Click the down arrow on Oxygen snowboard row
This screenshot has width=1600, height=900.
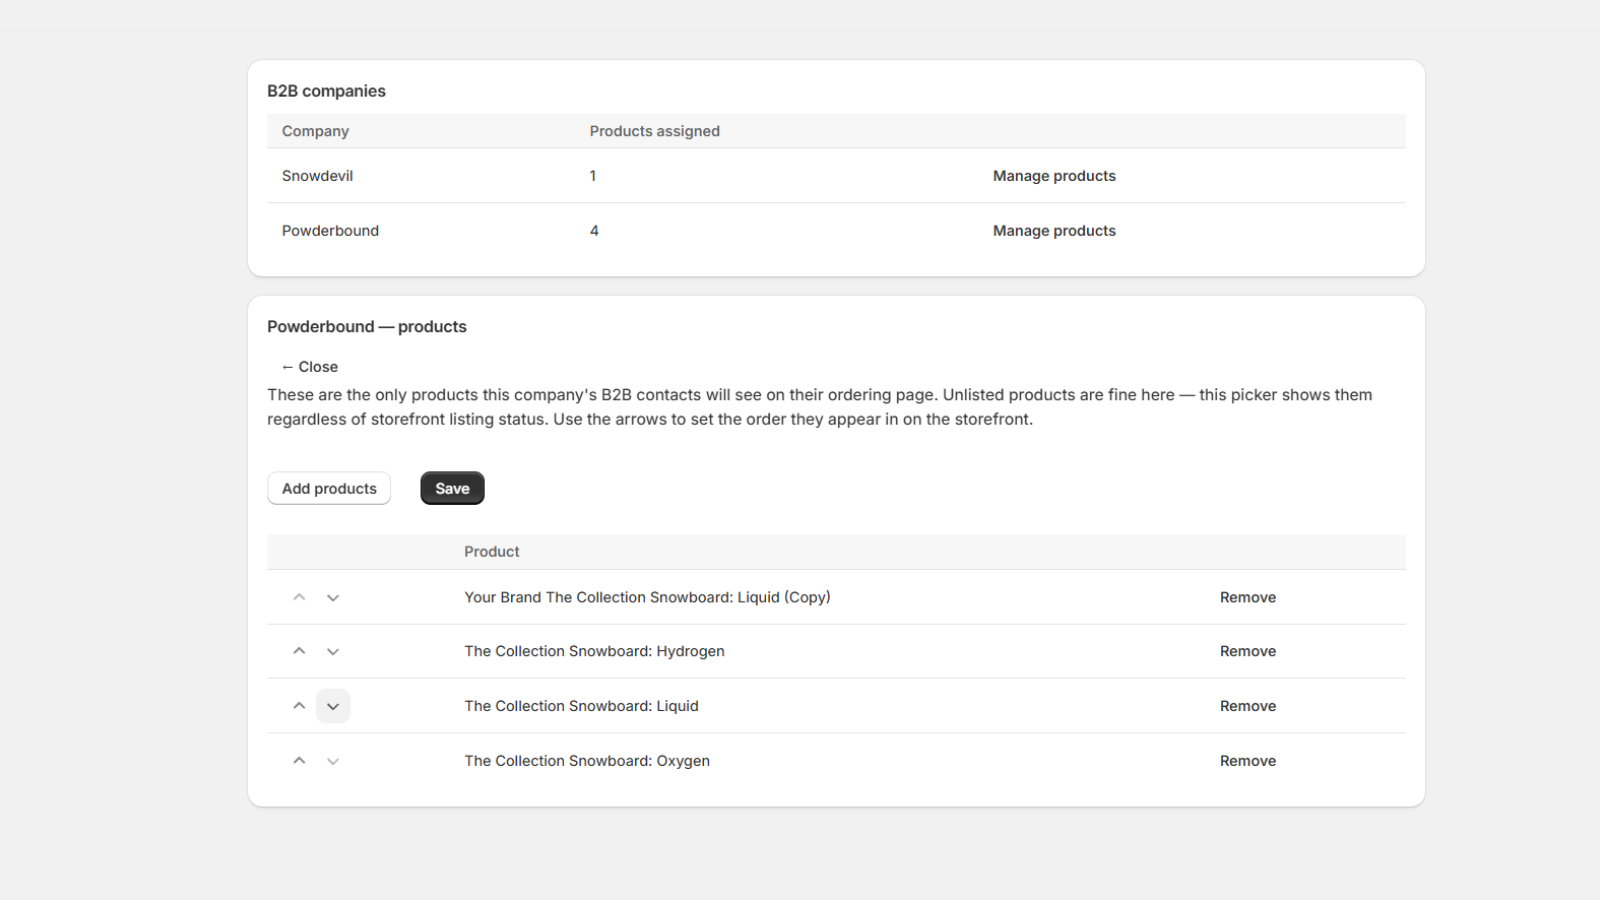click(x=333, y=761)
